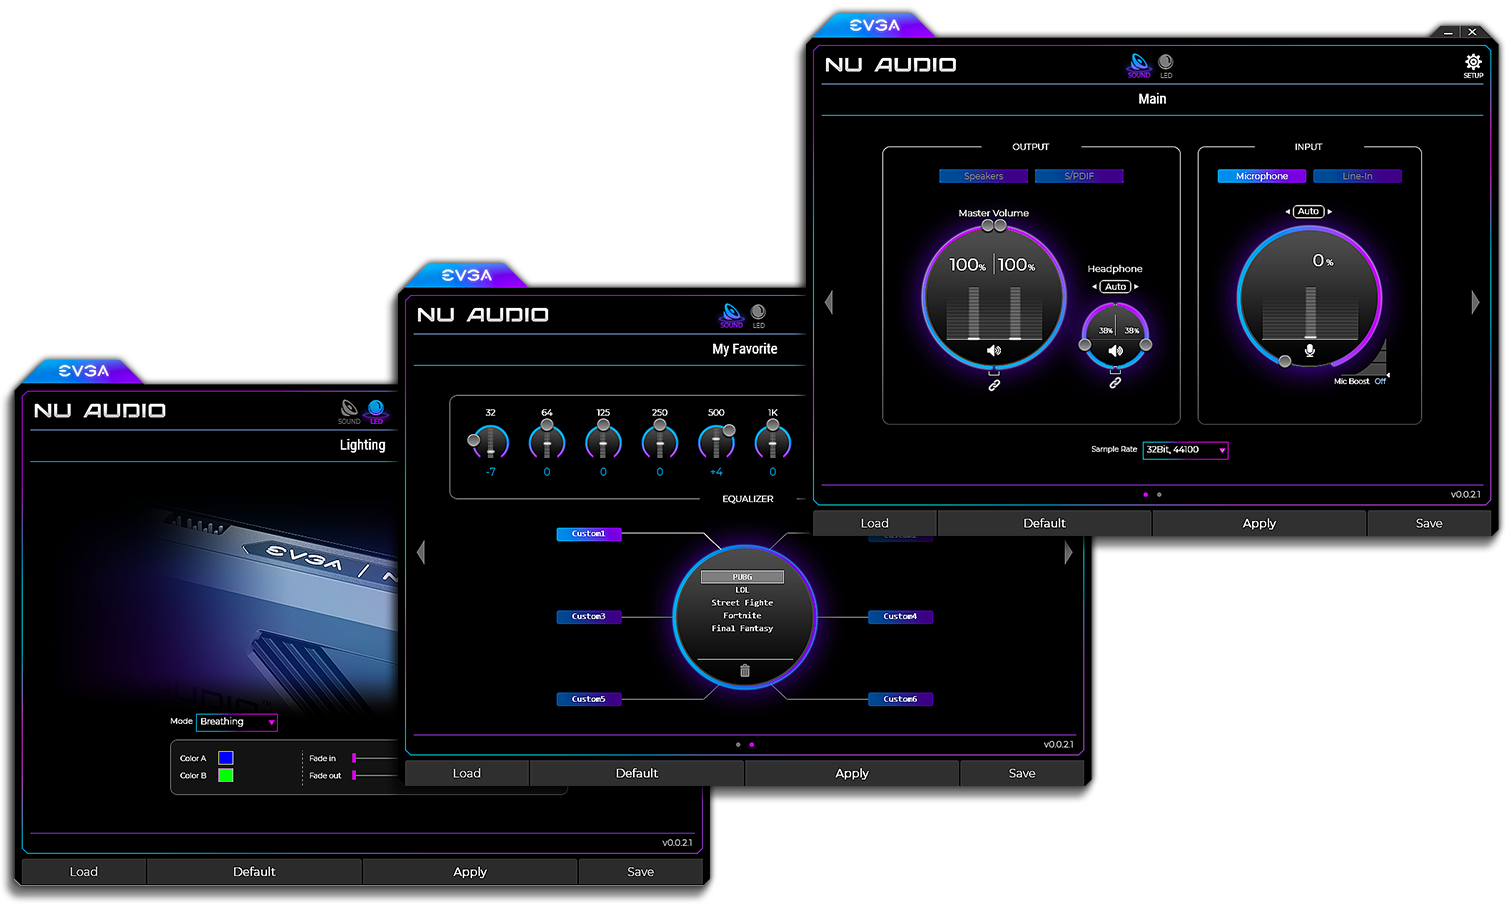Open Setup gear in Main window

1473,65
